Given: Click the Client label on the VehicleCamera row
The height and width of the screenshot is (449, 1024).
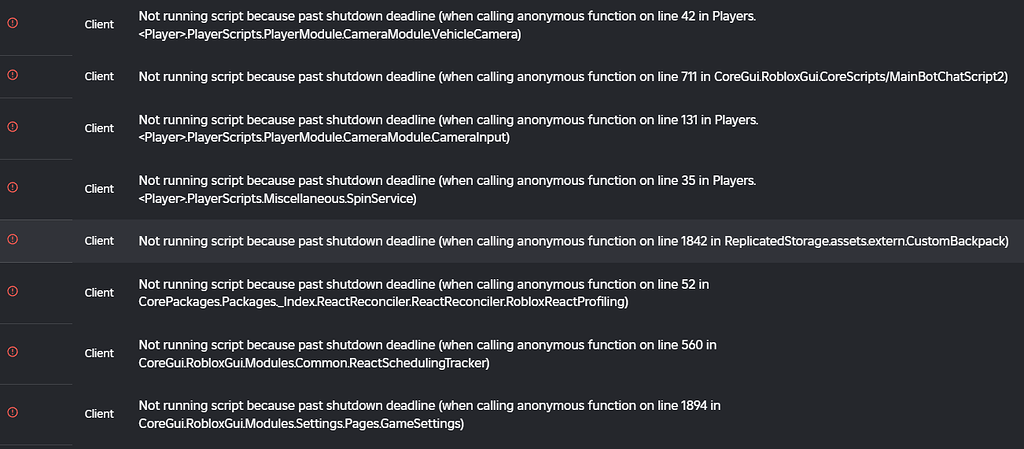Looking at the screenshot, I should click(x=99, y=24).
